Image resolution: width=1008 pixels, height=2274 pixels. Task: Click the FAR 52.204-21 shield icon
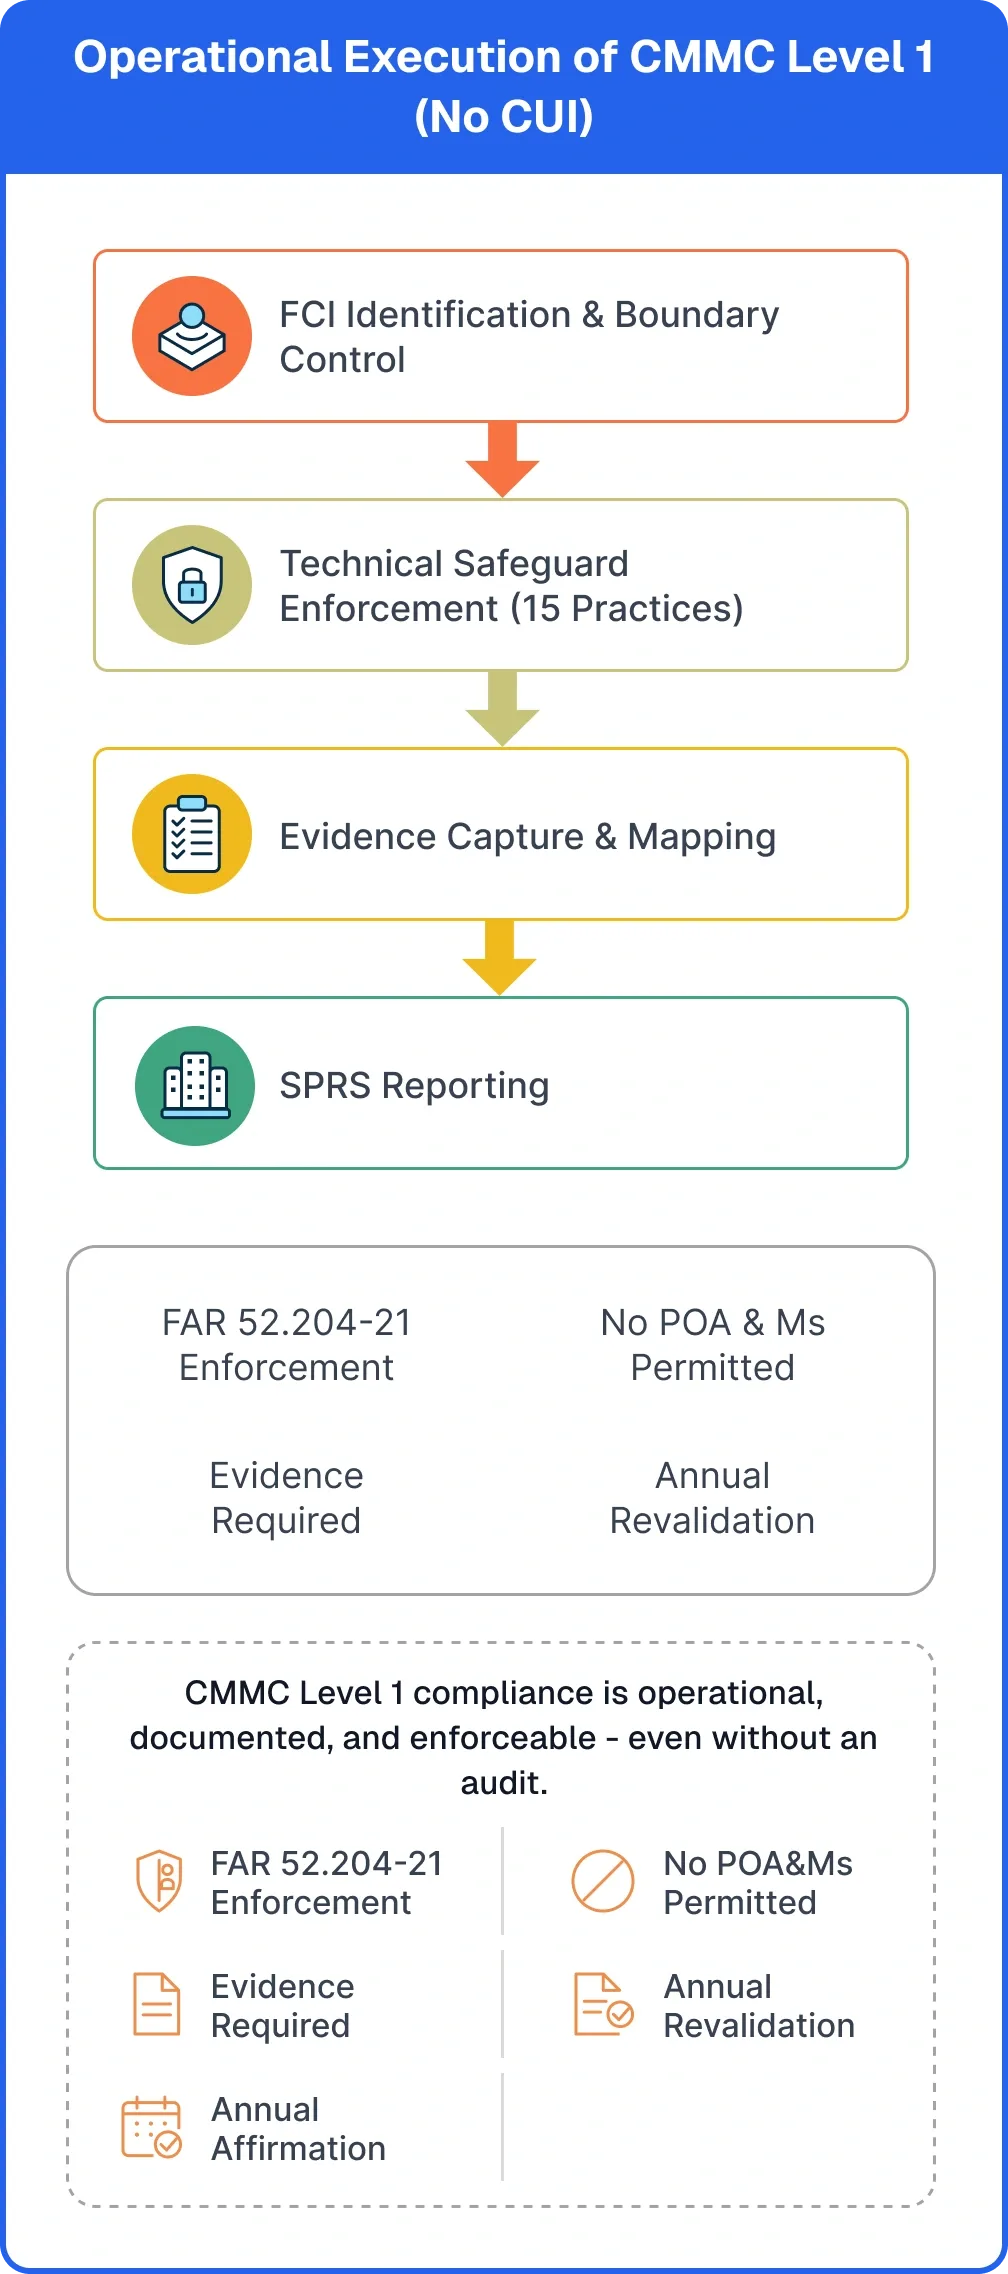[159, 1881]
